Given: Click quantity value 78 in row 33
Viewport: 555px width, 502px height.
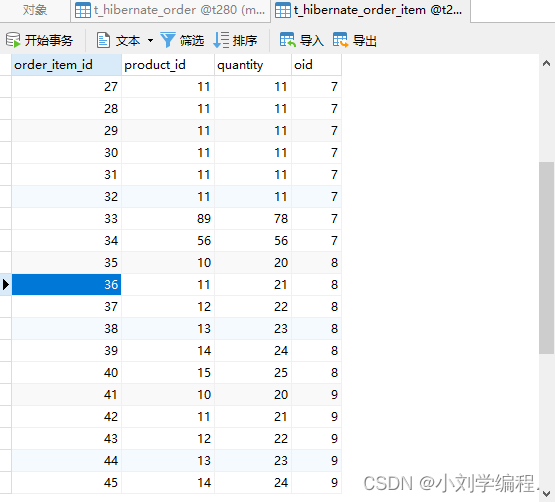Looking at the screenshot, I should click(281, 219).
